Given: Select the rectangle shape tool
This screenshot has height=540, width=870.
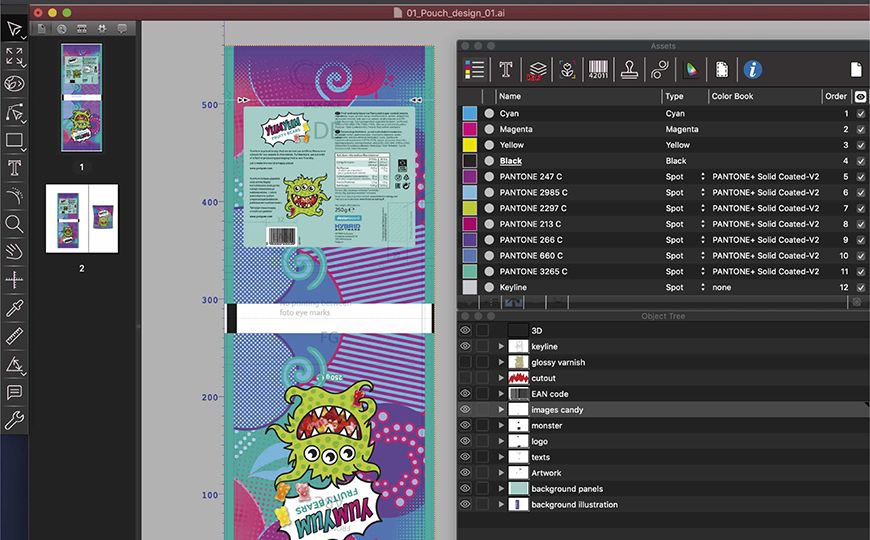Looking at the screenshot, I should tap(14, 140).
